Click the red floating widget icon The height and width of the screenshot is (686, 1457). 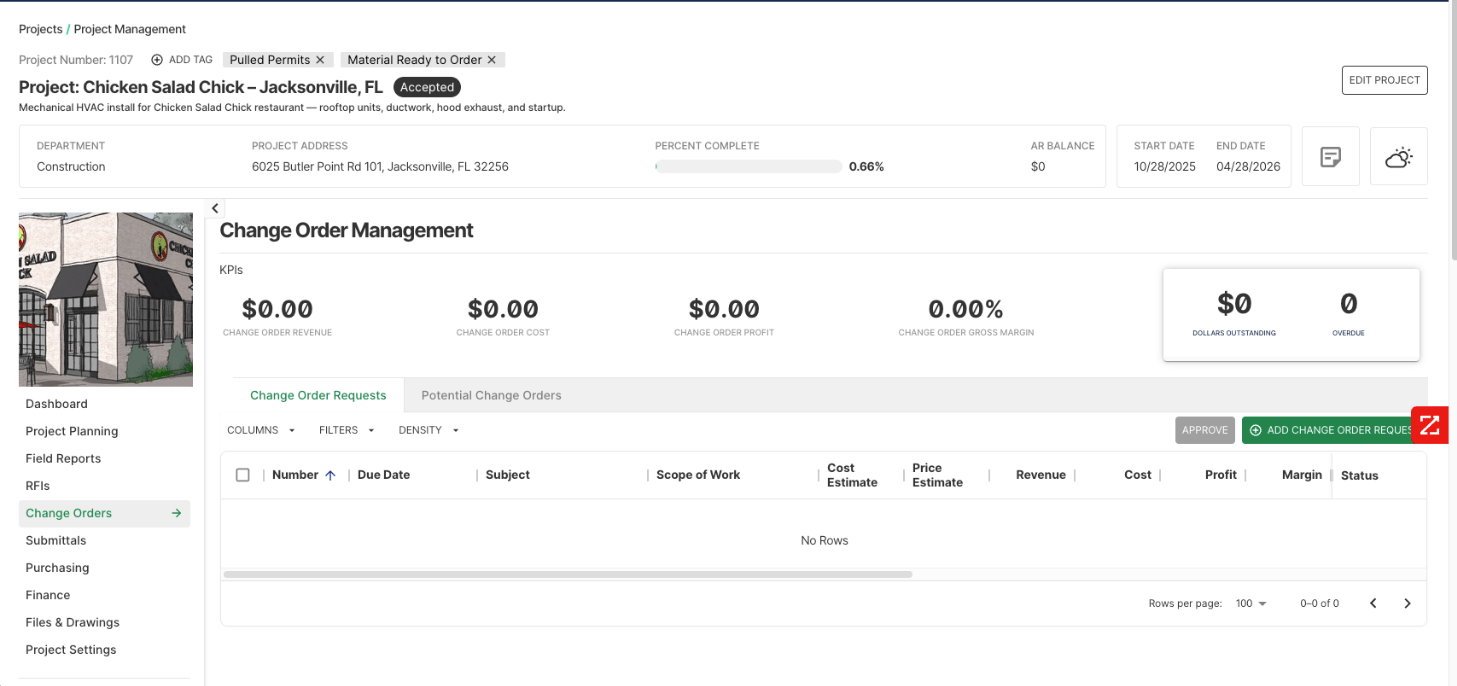pos(1429,425)
